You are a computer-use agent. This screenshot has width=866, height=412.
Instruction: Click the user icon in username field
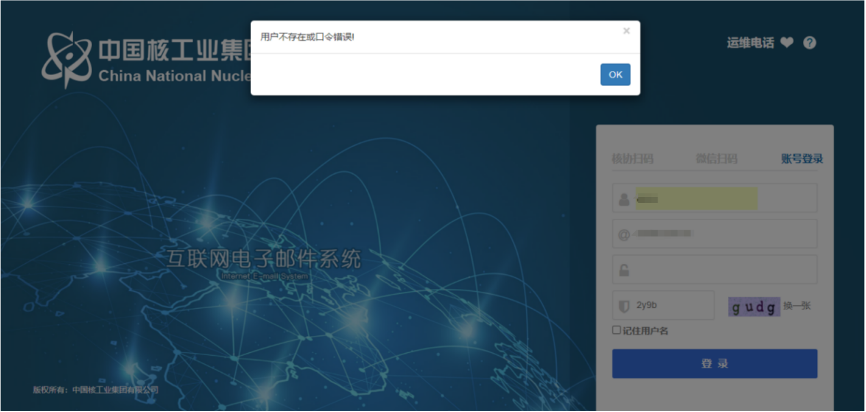click(x=624, y=199)
